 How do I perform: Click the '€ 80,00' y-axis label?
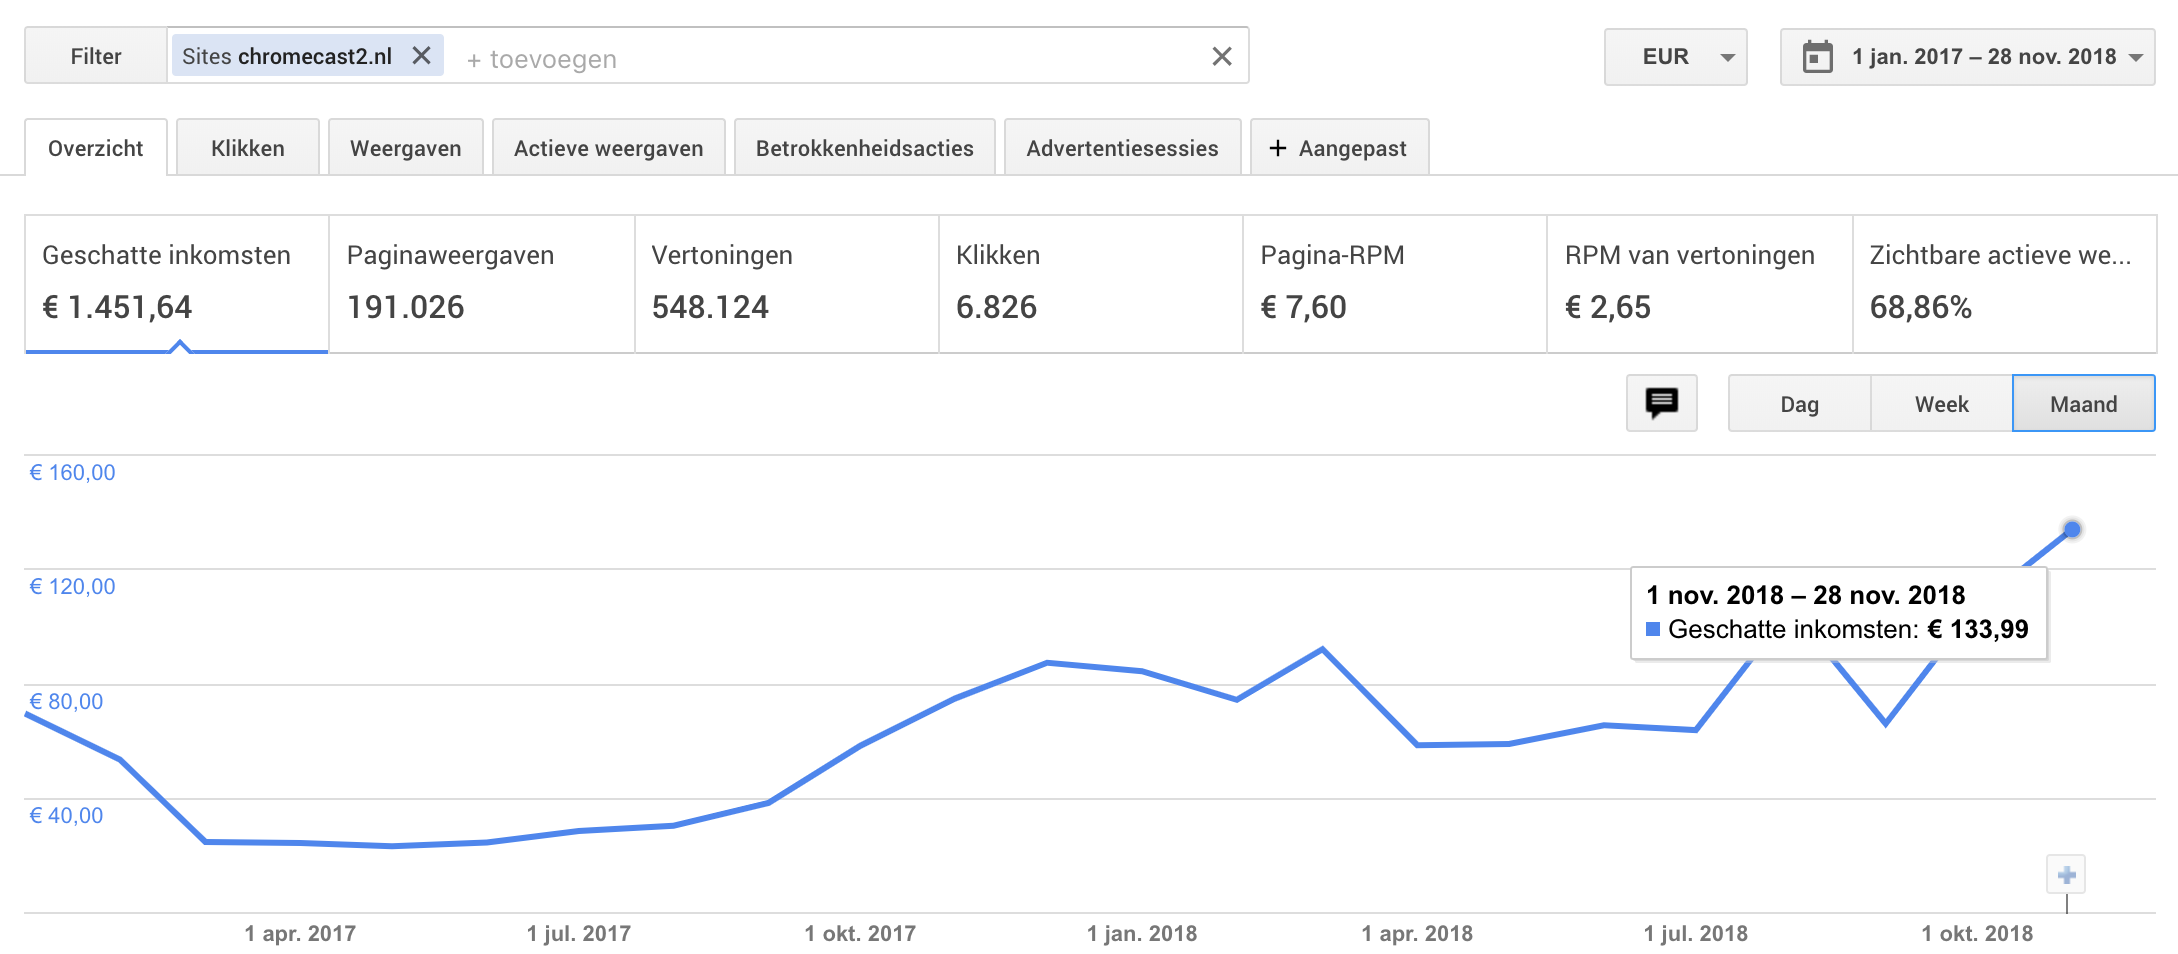tap(66, 701)
